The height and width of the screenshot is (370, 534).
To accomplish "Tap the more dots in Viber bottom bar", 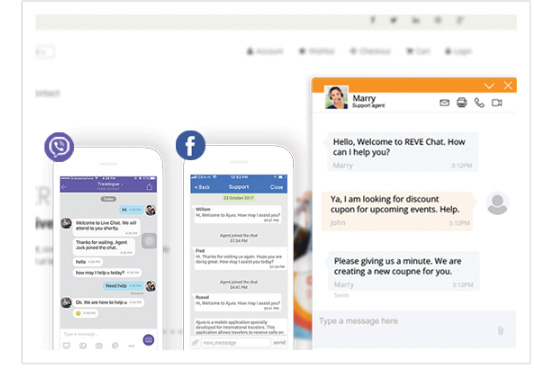I will 131,346.
